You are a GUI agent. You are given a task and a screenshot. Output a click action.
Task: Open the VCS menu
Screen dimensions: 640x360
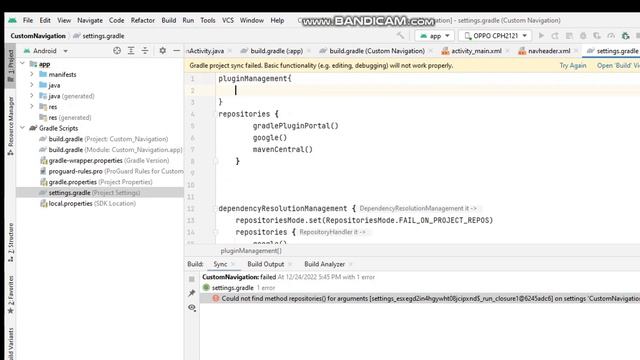228,20
